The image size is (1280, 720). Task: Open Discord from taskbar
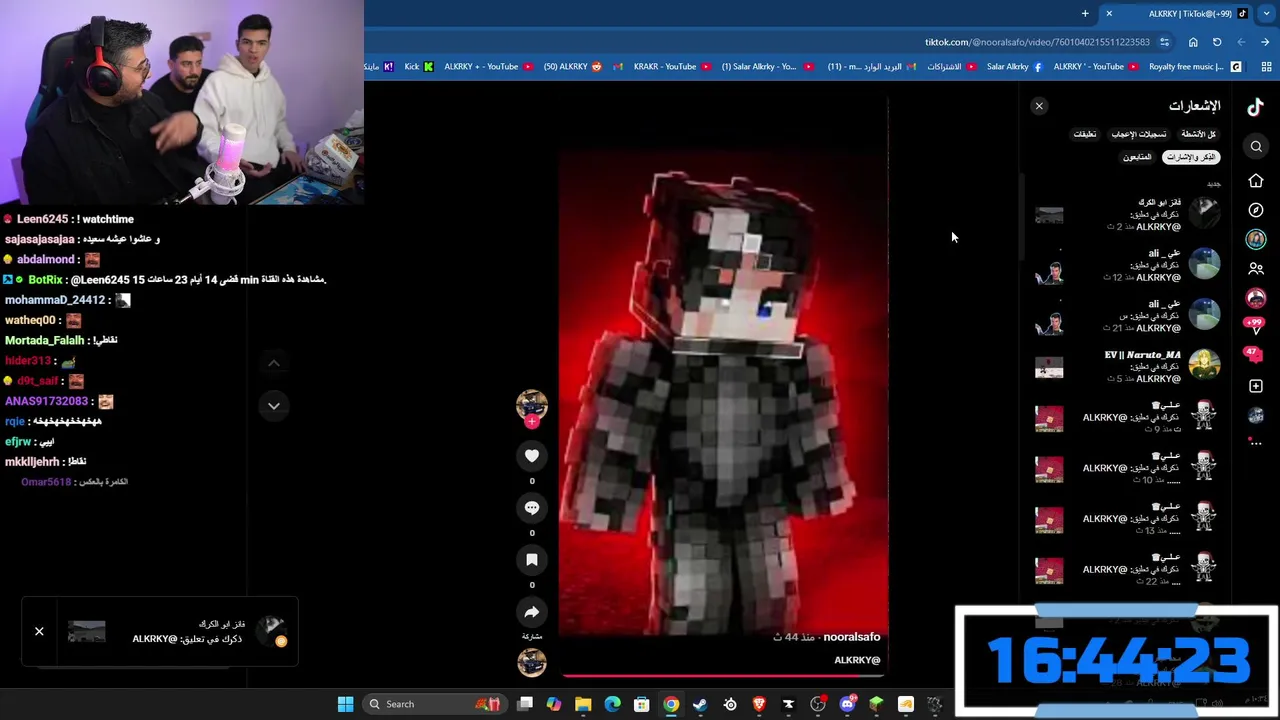click(847, 704)
